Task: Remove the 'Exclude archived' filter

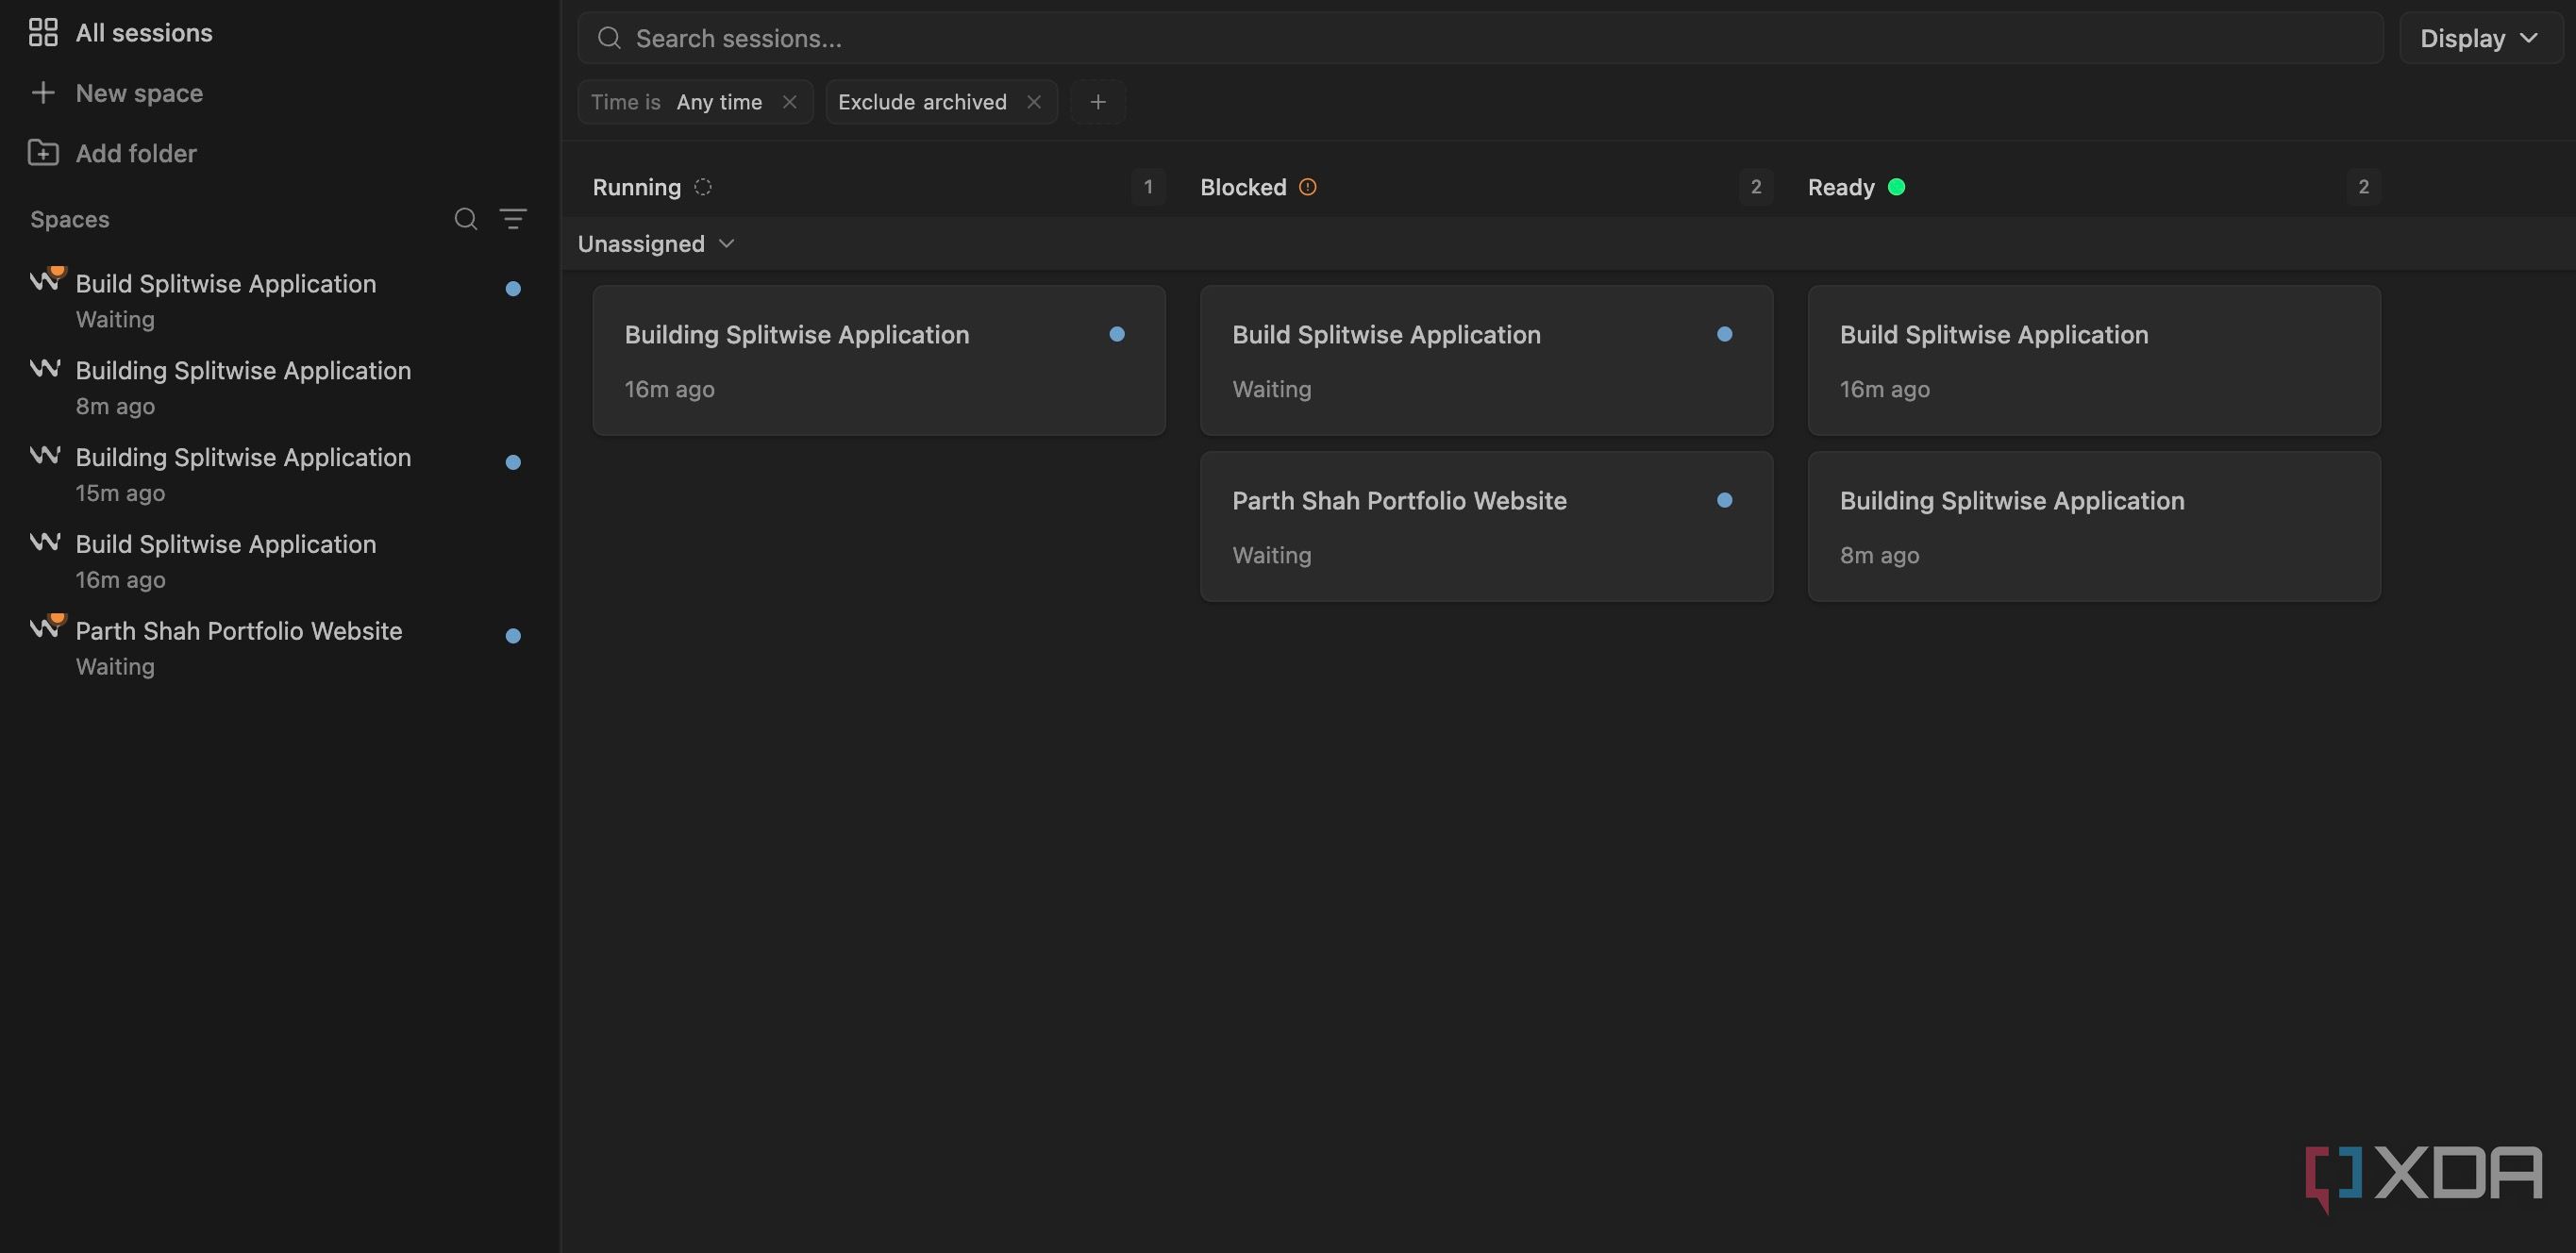Action: point(1034,102)
